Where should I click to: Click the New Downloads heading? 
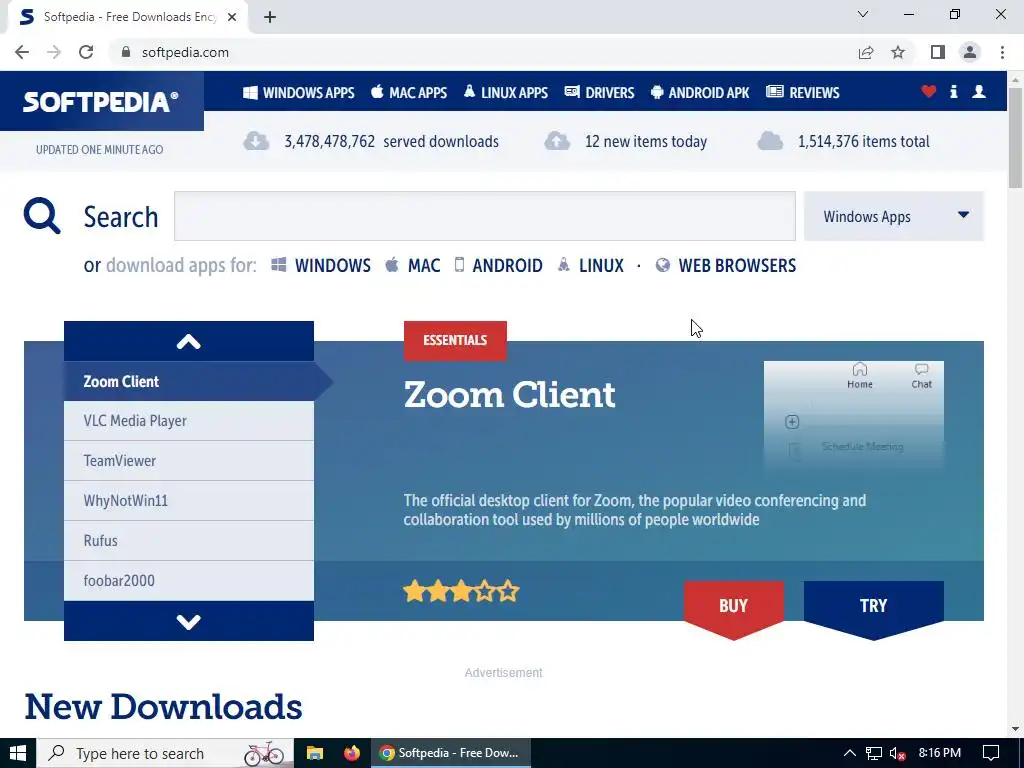(x=163, y=707)
